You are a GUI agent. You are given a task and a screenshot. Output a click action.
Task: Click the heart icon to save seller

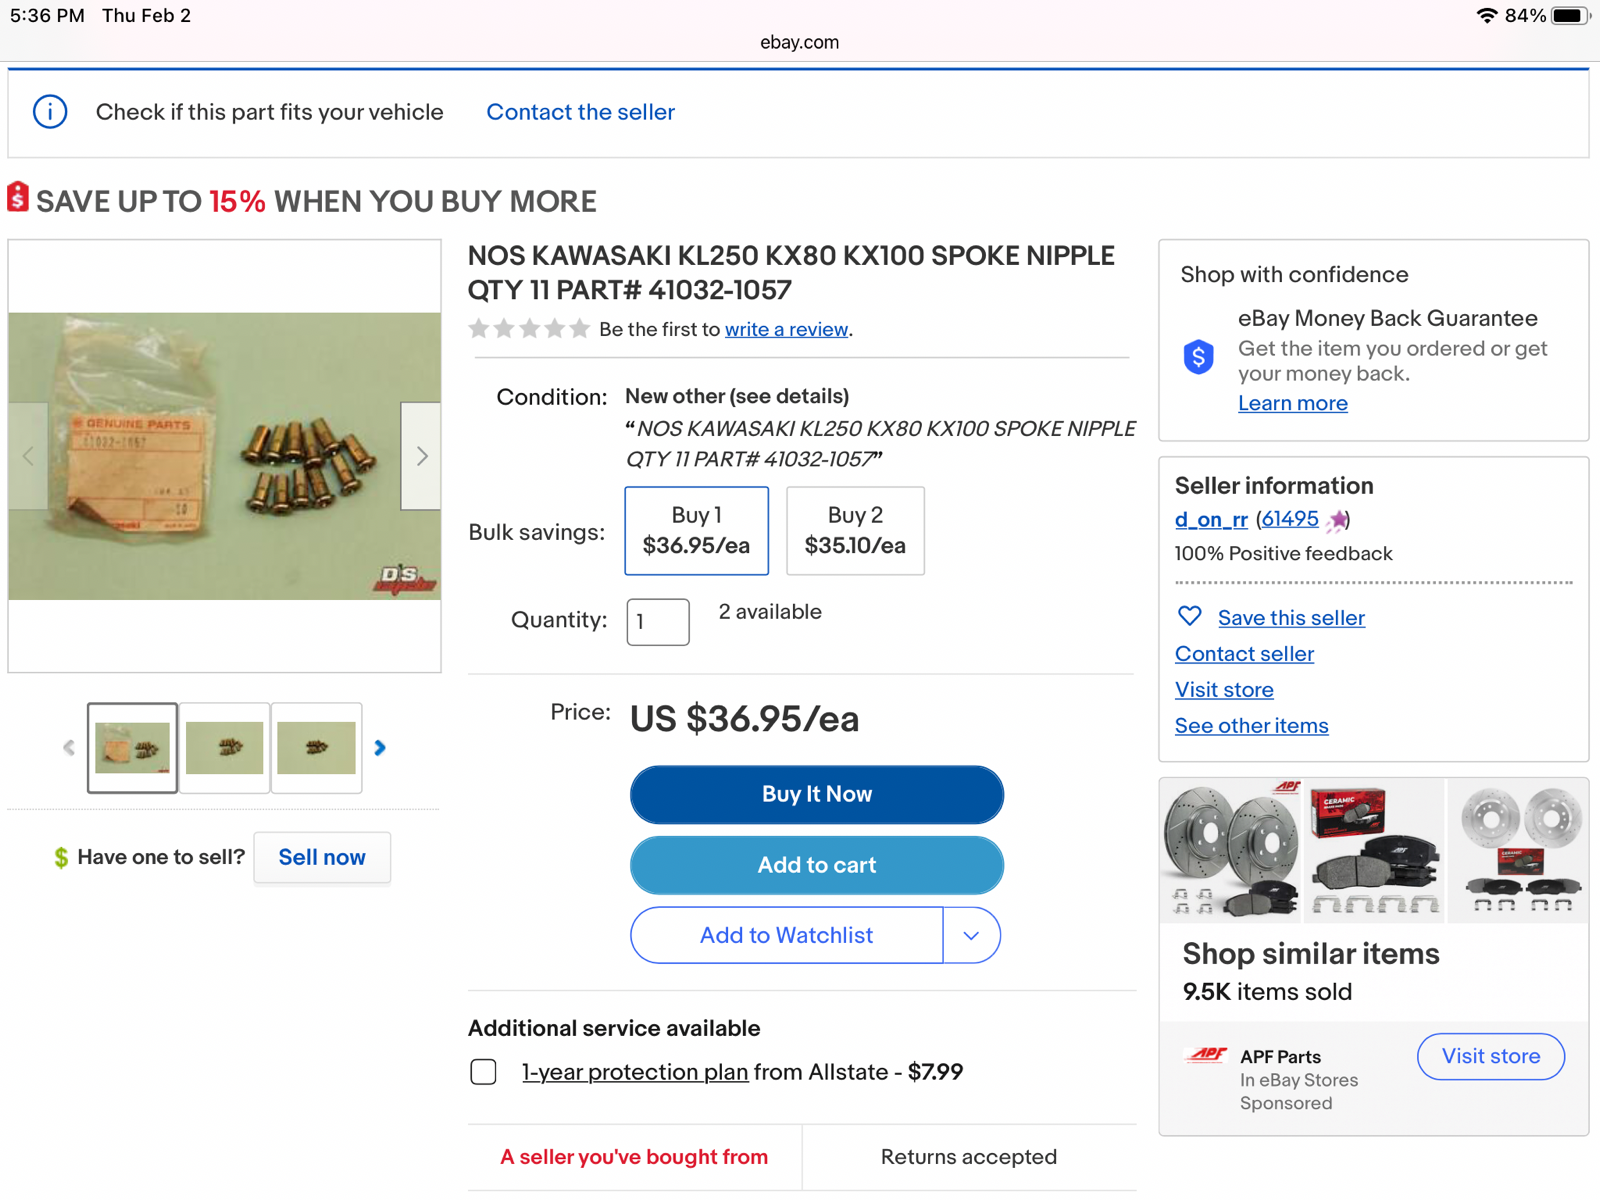click(1189, 617)
